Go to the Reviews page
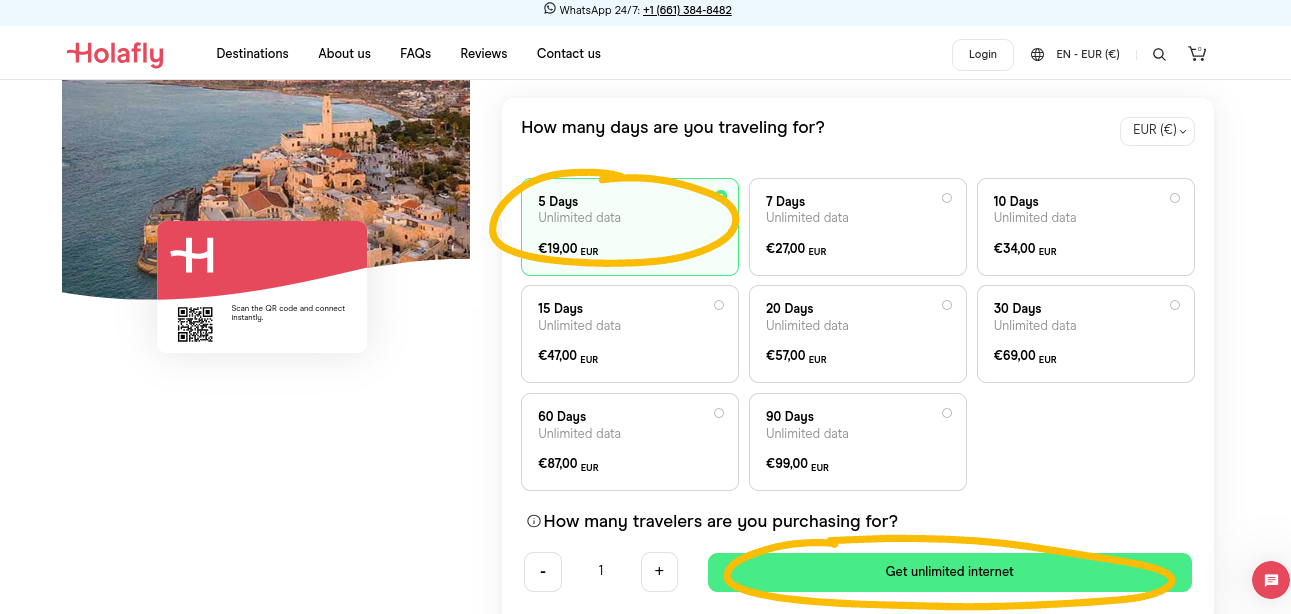Screen dimensions: 1291x614 (484, 54)
